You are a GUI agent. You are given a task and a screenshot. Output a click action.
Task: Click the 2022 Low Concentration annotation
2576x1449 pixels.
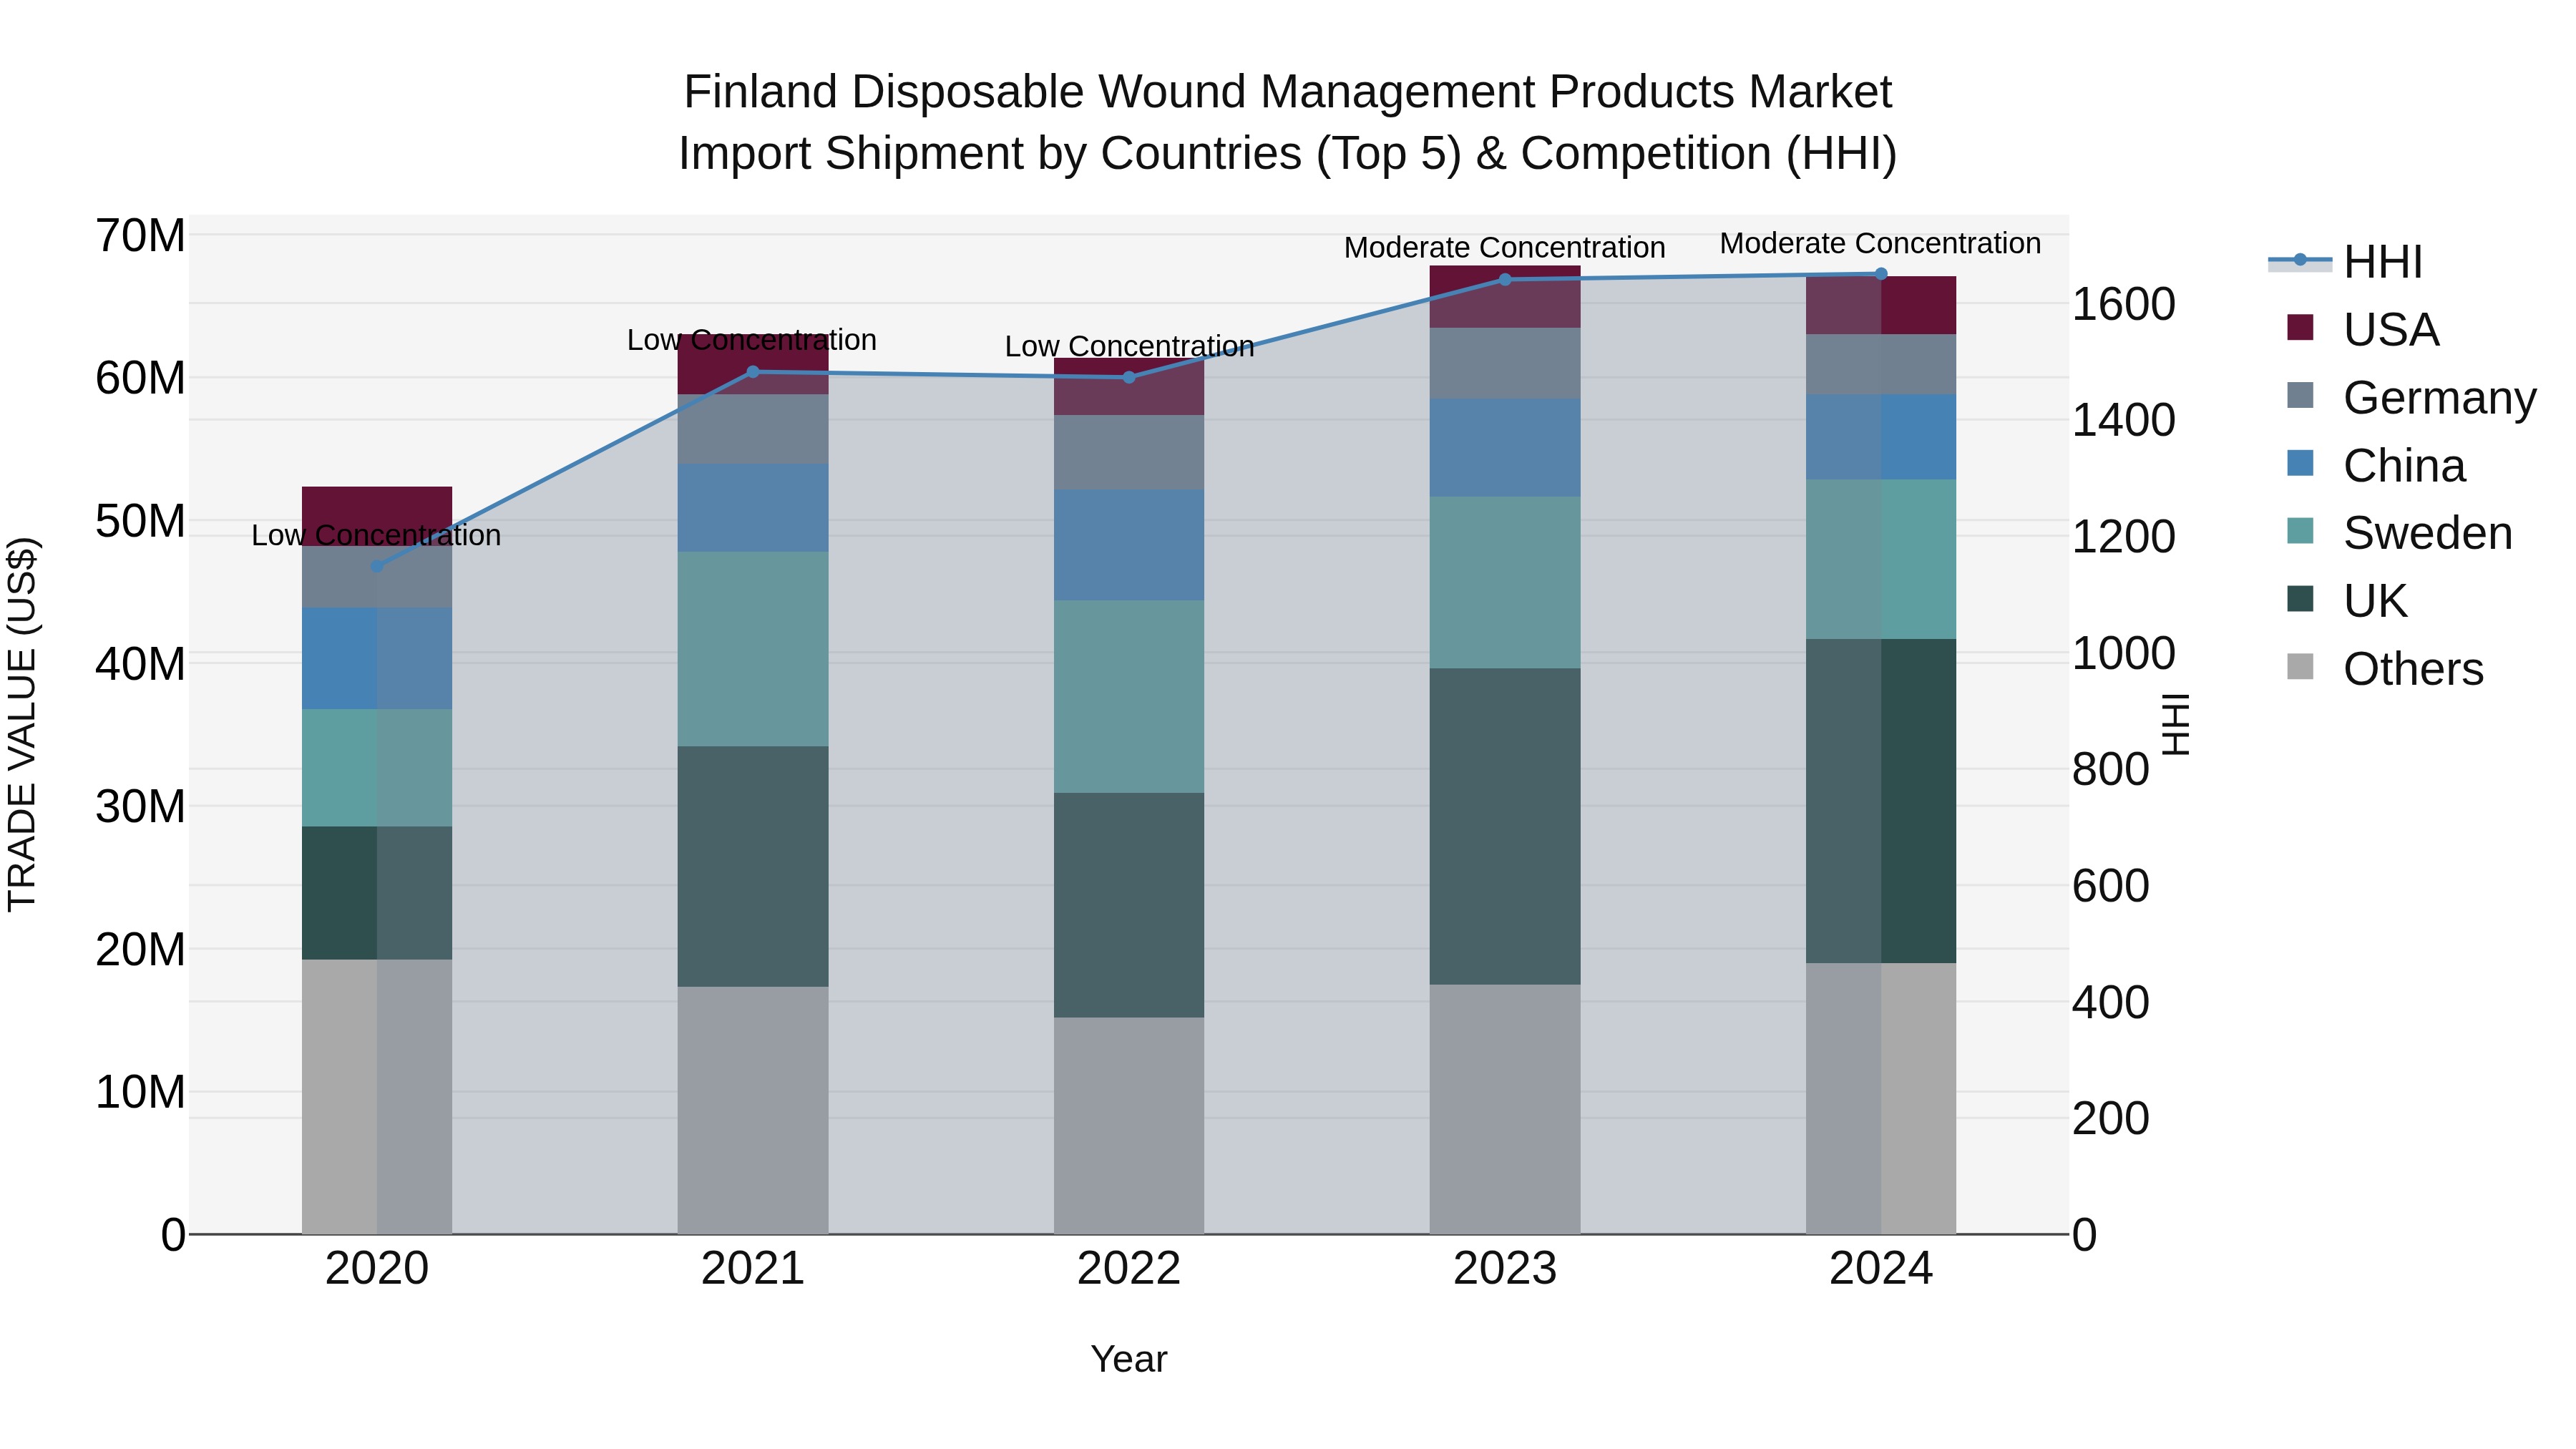tap(1130, 347)
